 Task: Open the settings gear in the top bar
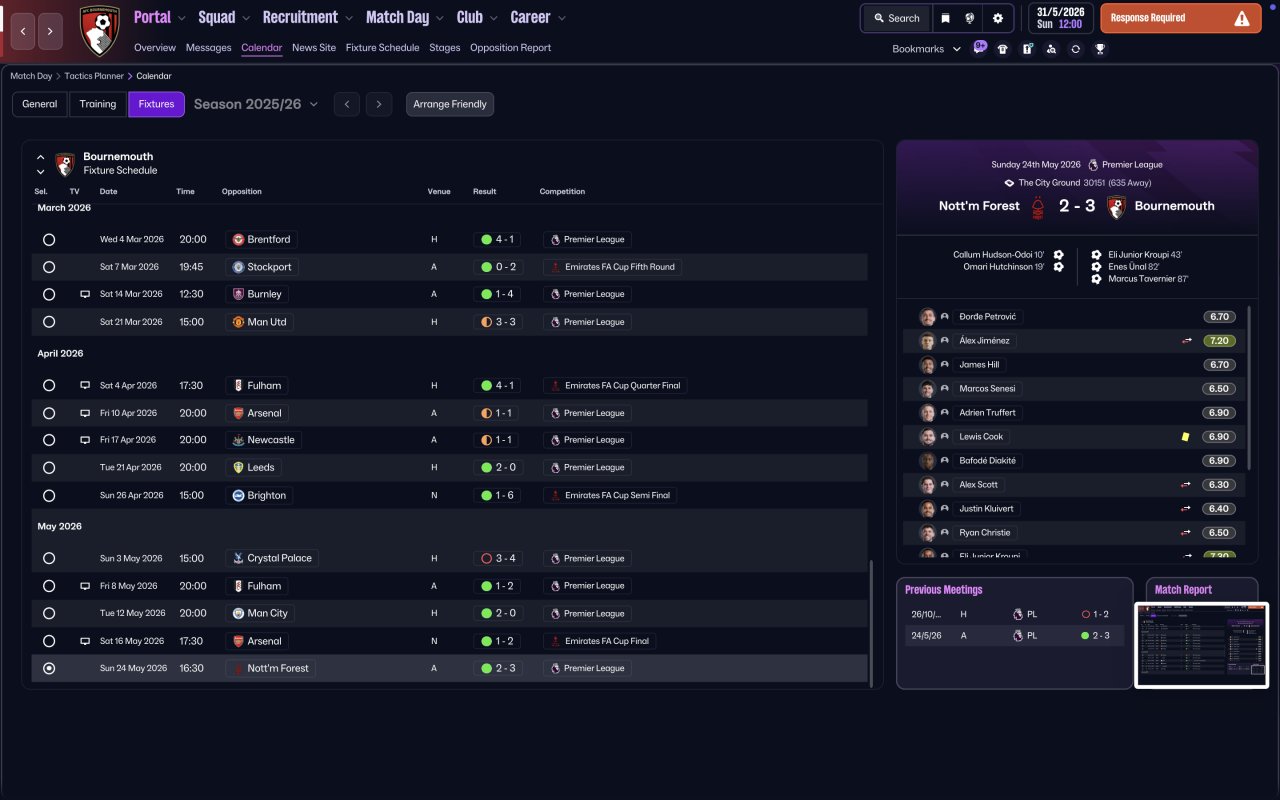(x=998, y=18)
